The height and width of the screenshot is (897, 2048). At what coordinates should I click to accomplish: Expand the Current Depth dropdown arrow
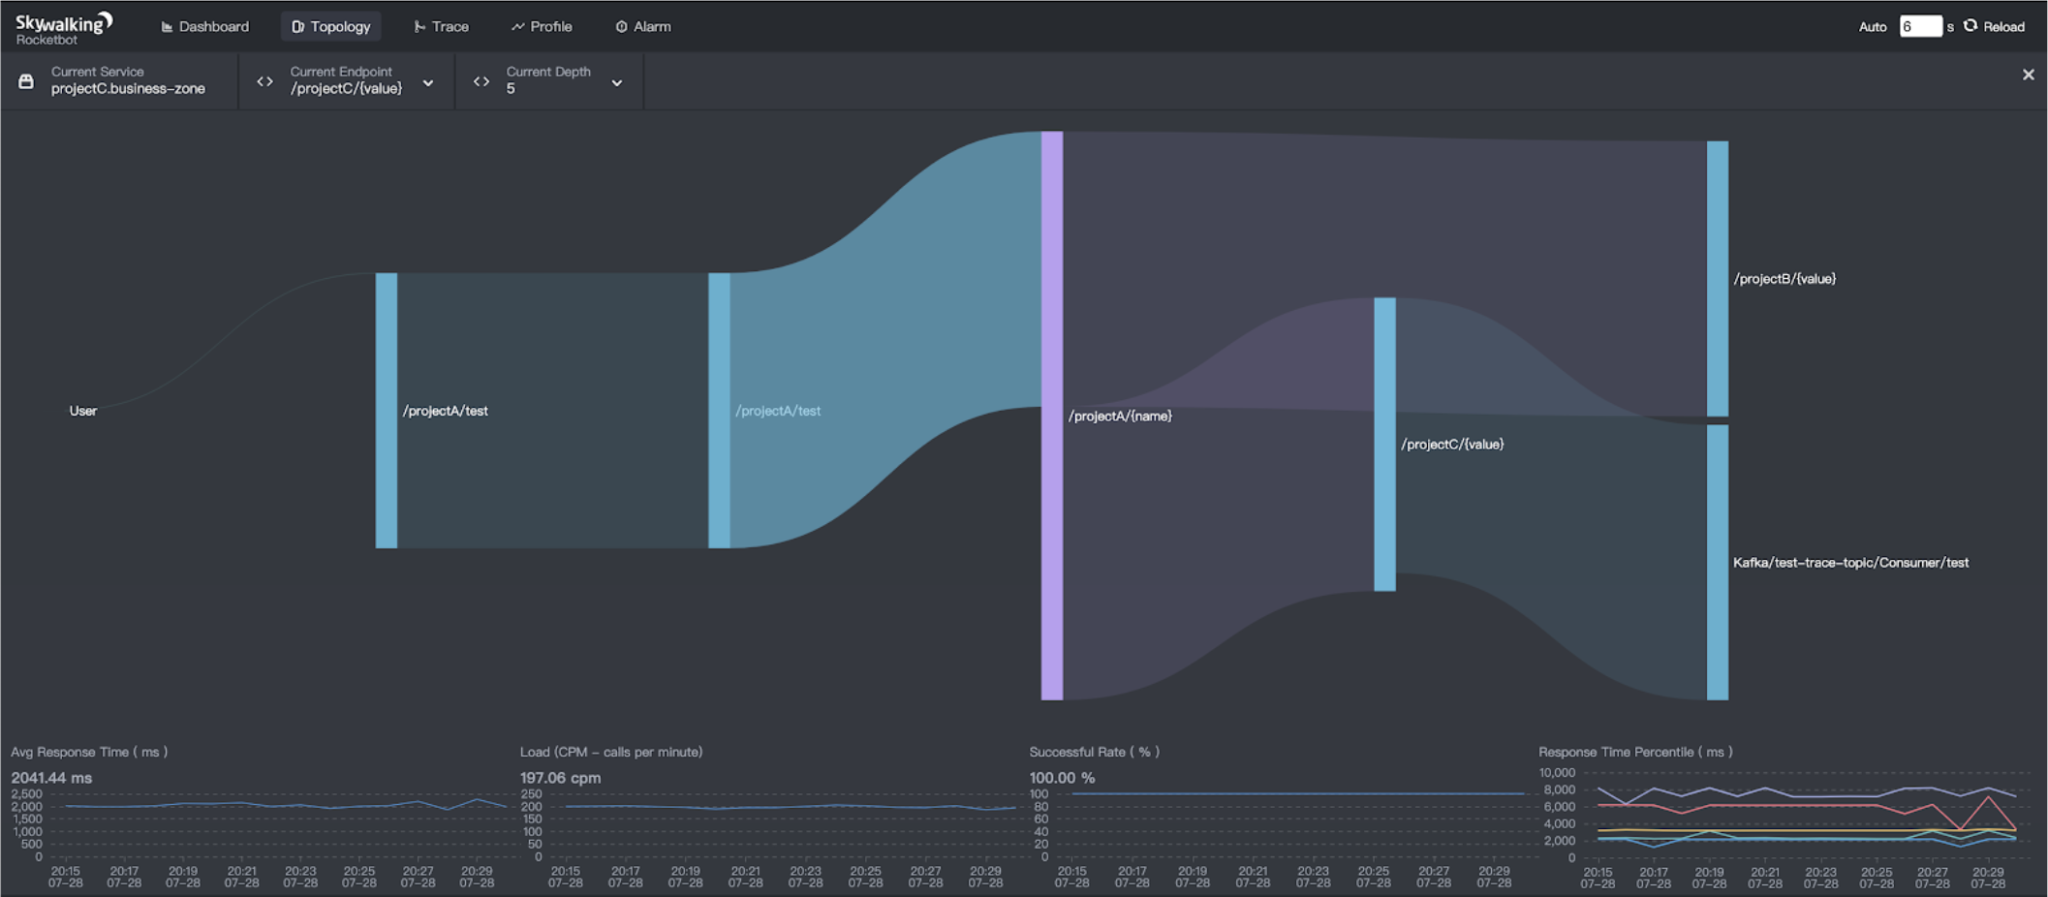617,83
